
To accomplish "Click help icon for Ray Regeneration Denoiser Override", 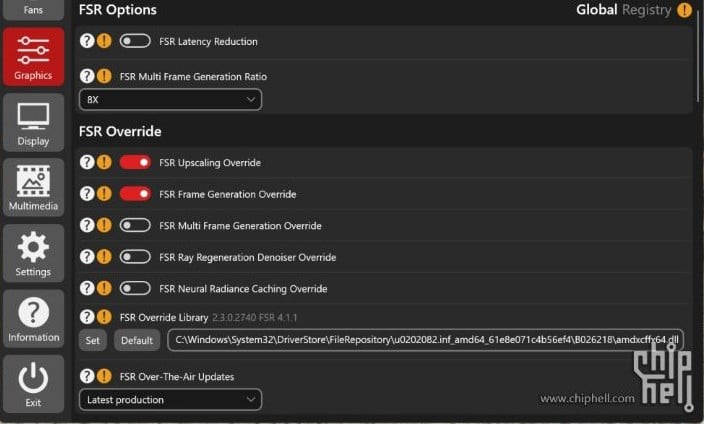I will 87,256.
